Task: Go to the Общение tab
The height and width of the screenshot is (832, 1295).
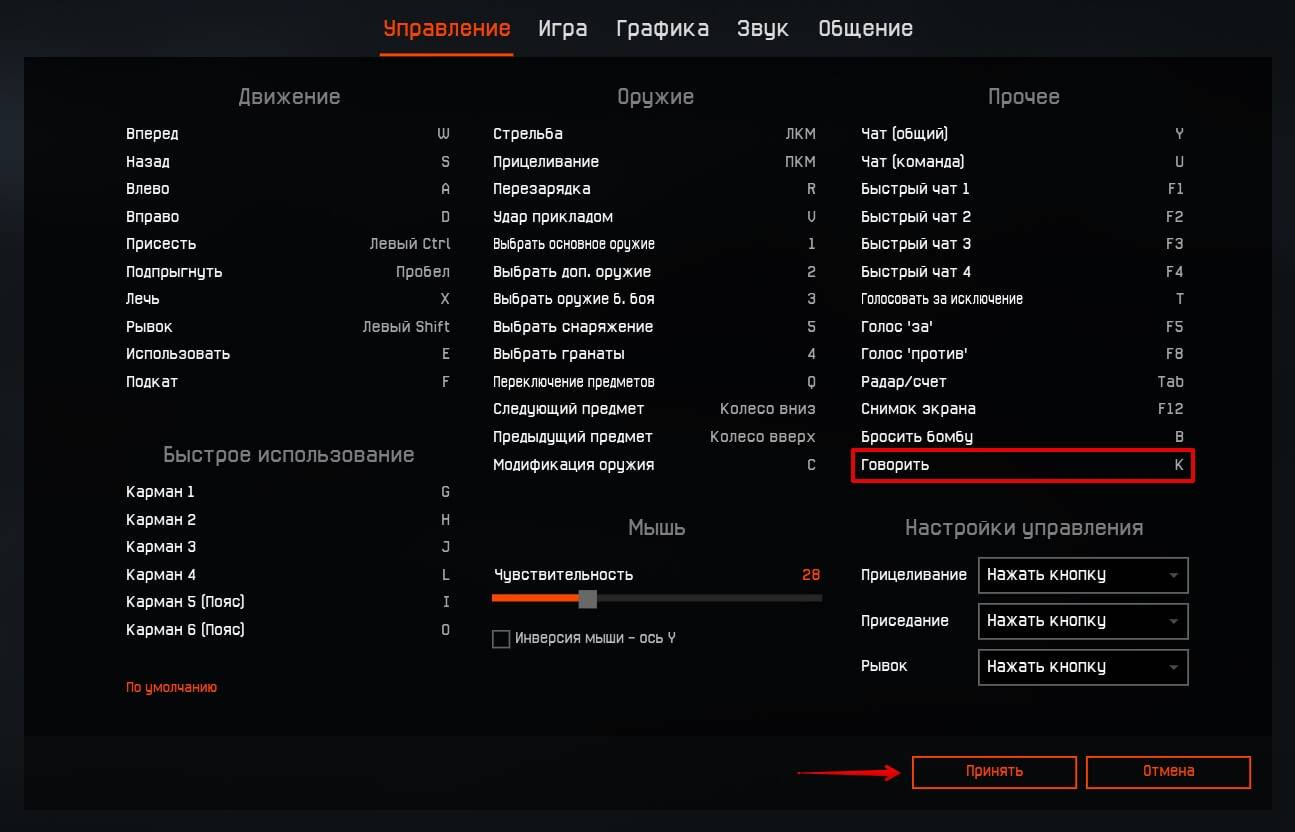Action: 865,29
